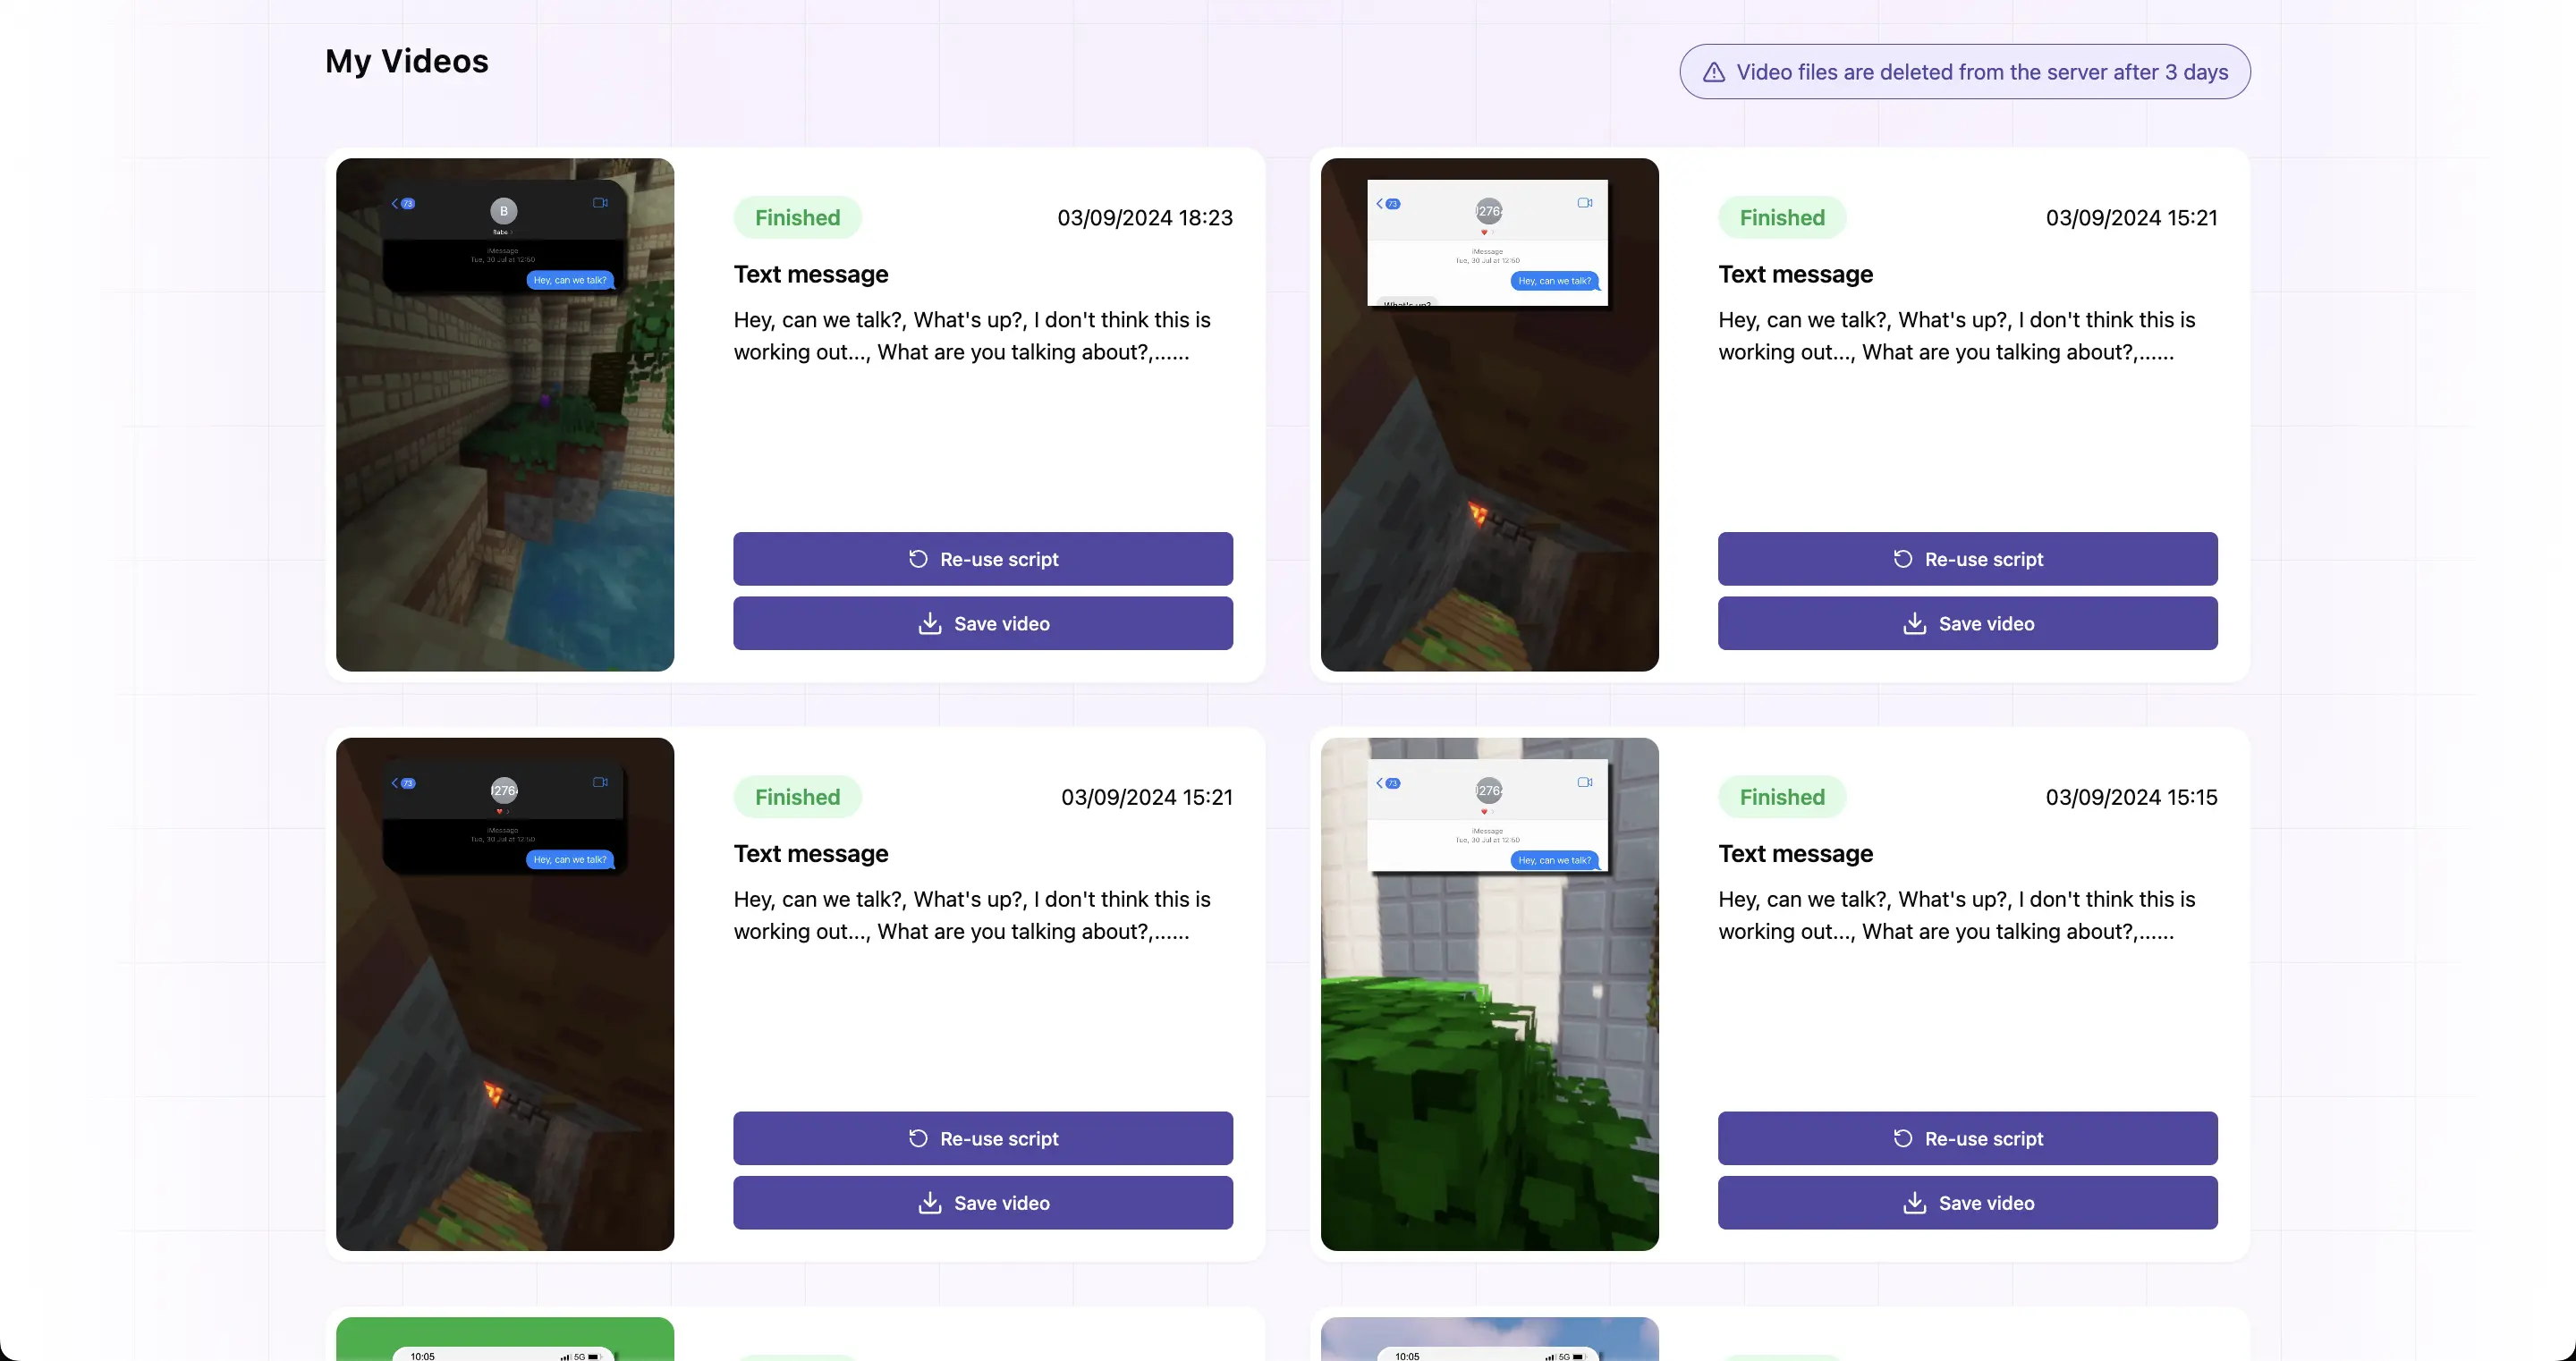
Task: Click script description beside dark-chat 15:21 thumbnail
Action: [x=972, y=915]
